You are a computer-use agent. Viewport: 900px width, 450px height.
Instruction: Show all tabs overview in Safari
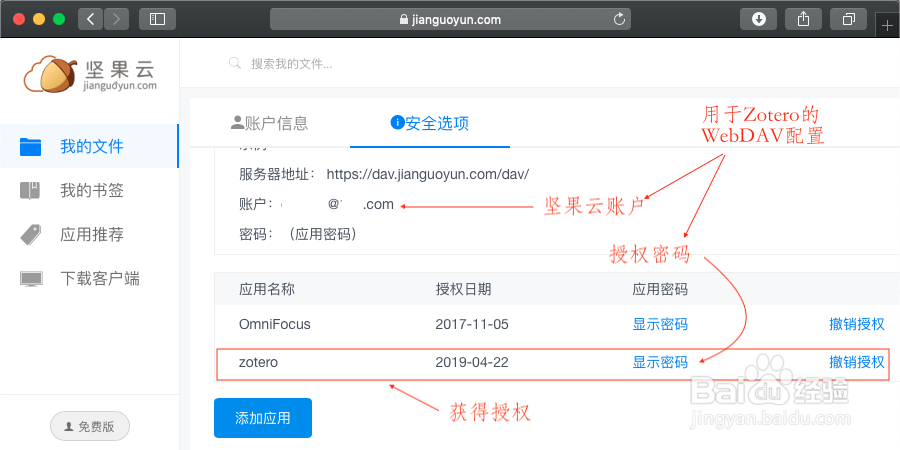pos(848,19)
